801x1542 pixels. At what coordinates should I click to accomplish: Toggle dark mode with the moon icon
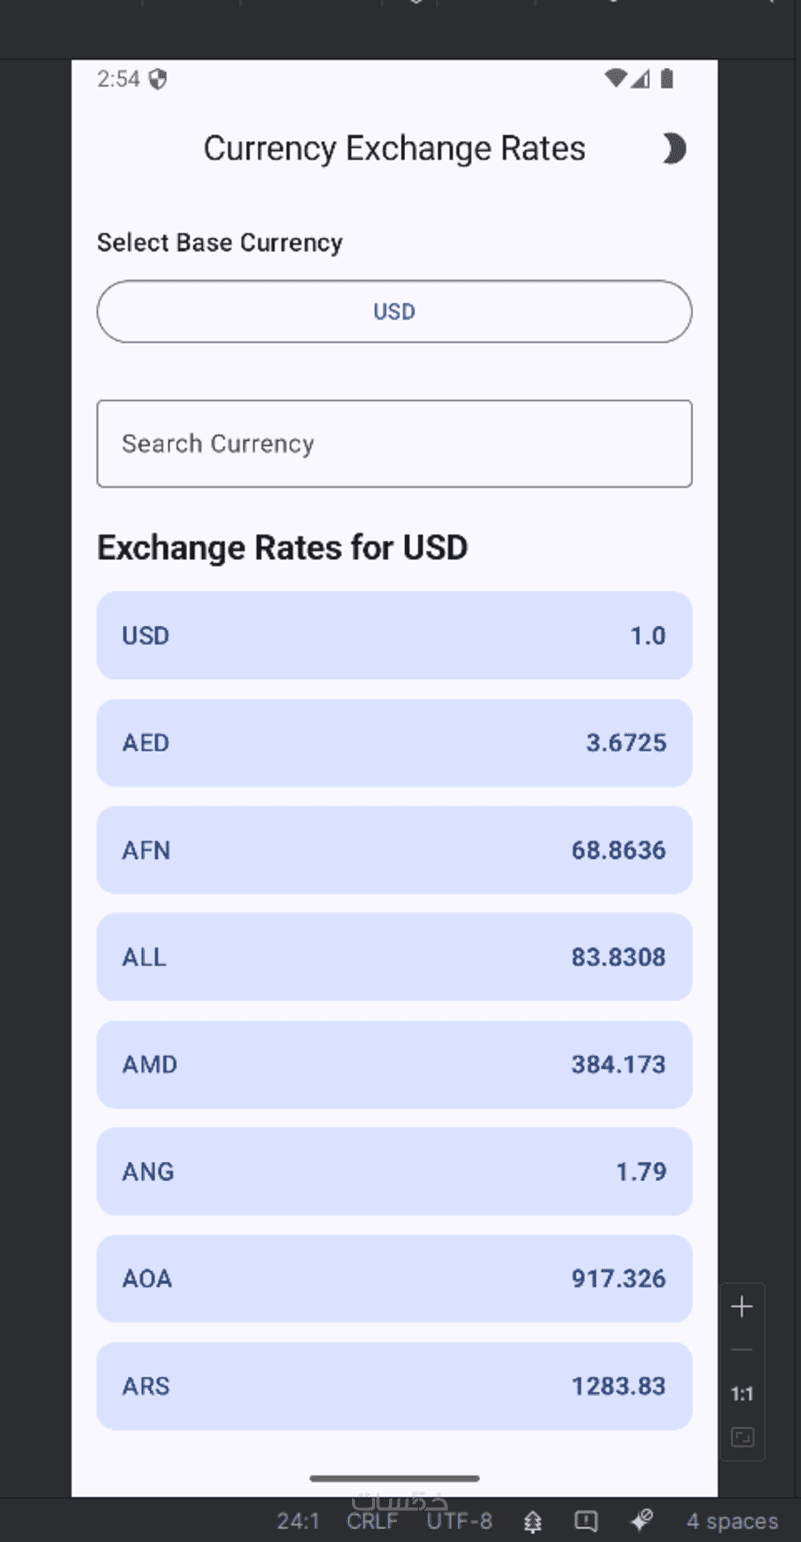pos(674,149)
